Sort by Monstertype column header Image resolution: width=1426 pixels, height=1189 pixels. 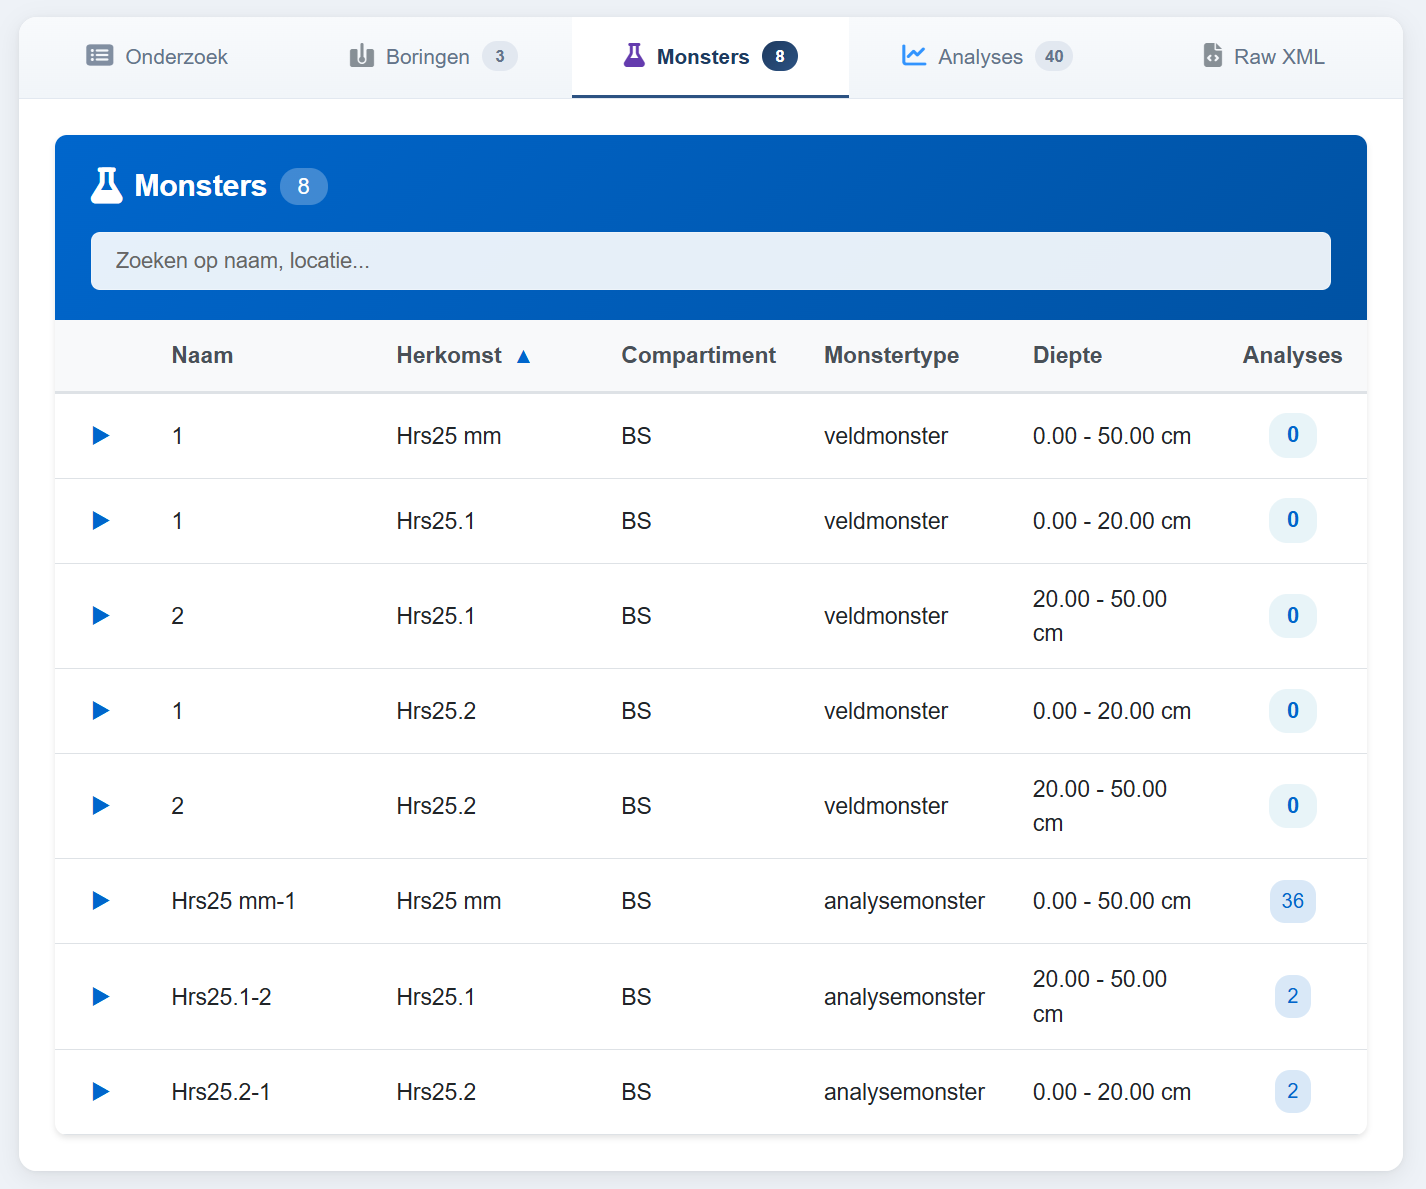(891, 356)
